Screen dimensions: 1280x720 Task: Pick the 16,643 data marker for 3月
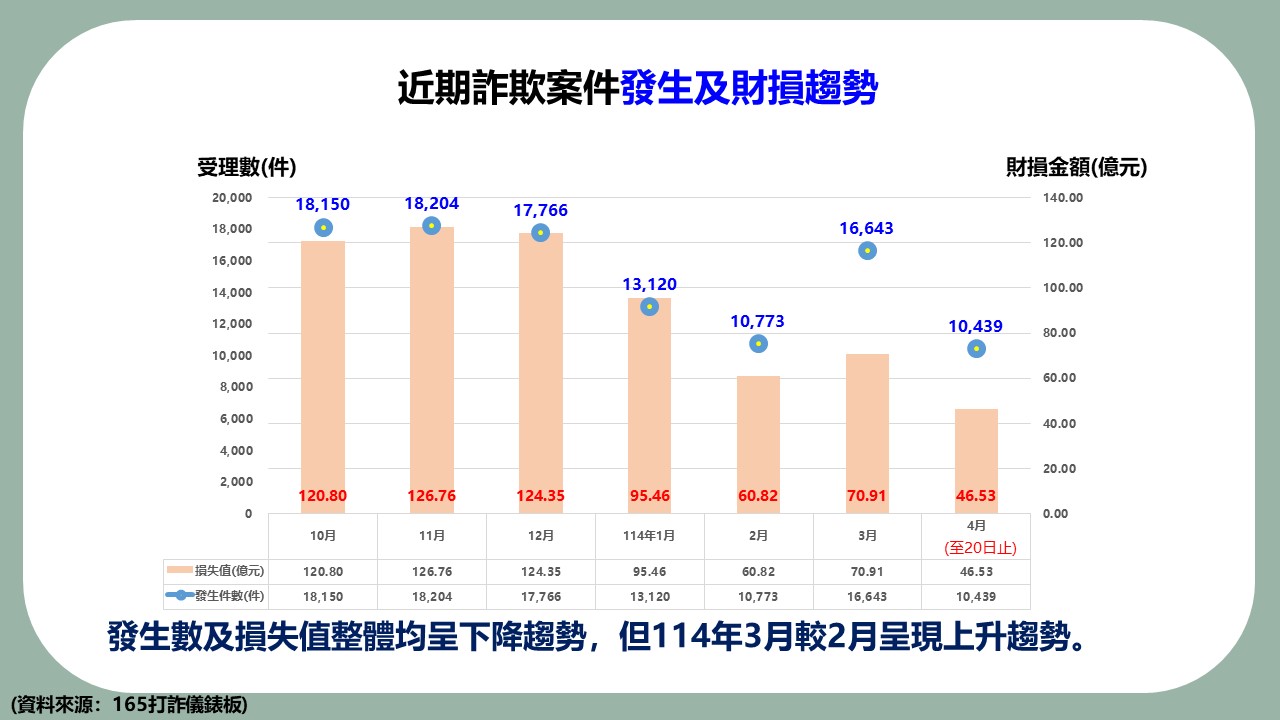[x=868, y=251]
